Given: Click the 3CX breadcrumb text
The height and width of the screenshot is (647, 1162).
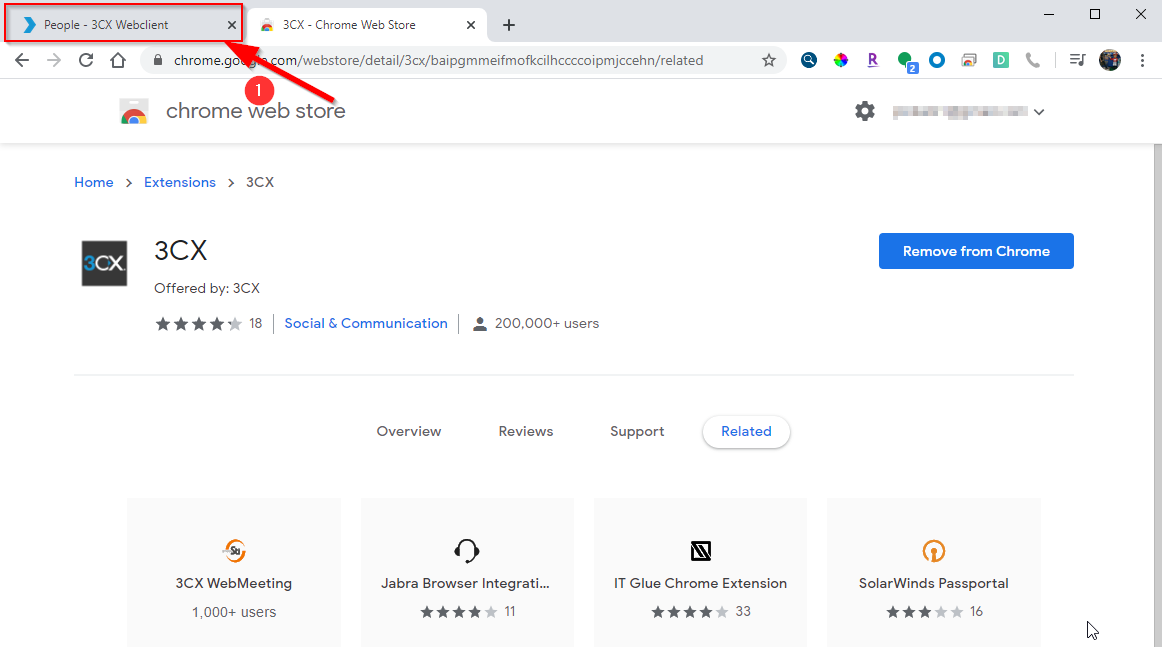Looking at the screenshot, I should pyautogui.click(x=260, y=182).
